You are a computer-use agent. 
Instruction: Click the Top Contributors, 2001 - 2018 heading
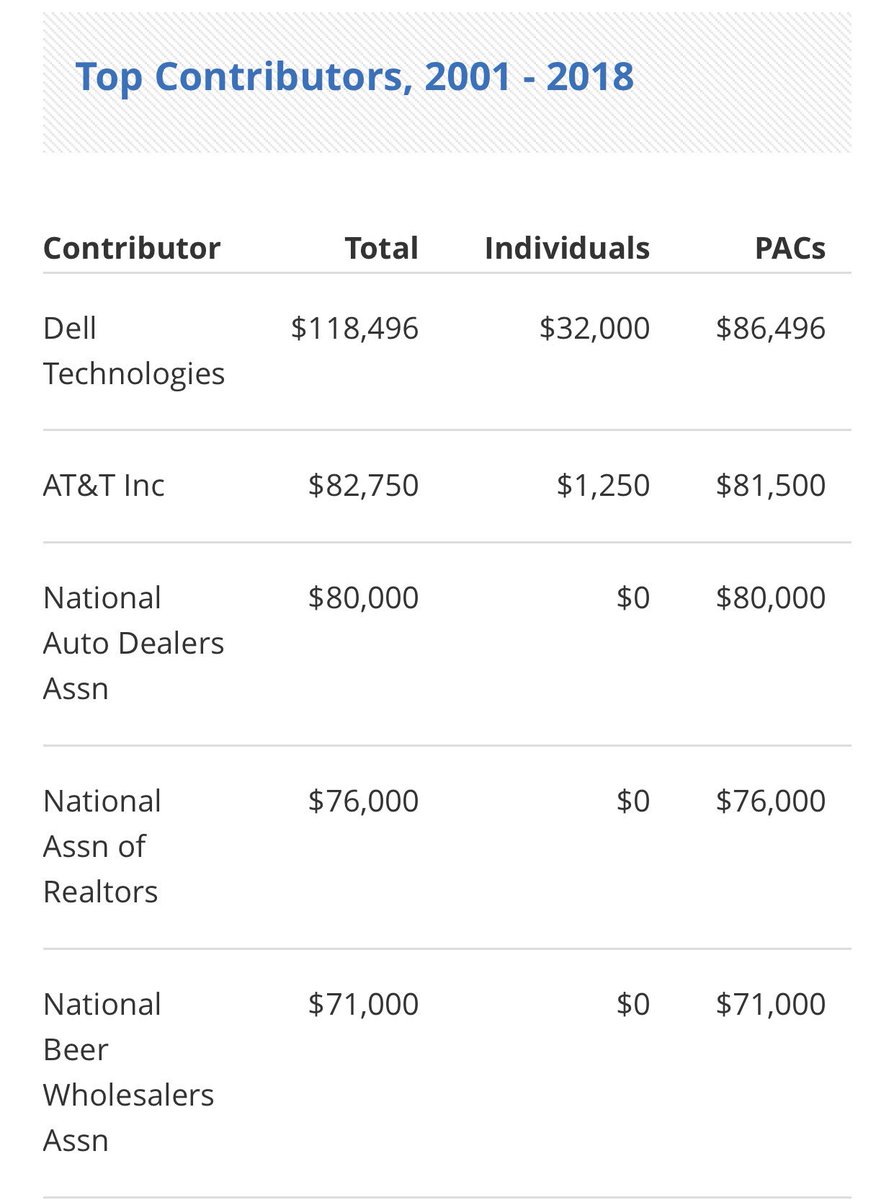(x=354, y=76)
